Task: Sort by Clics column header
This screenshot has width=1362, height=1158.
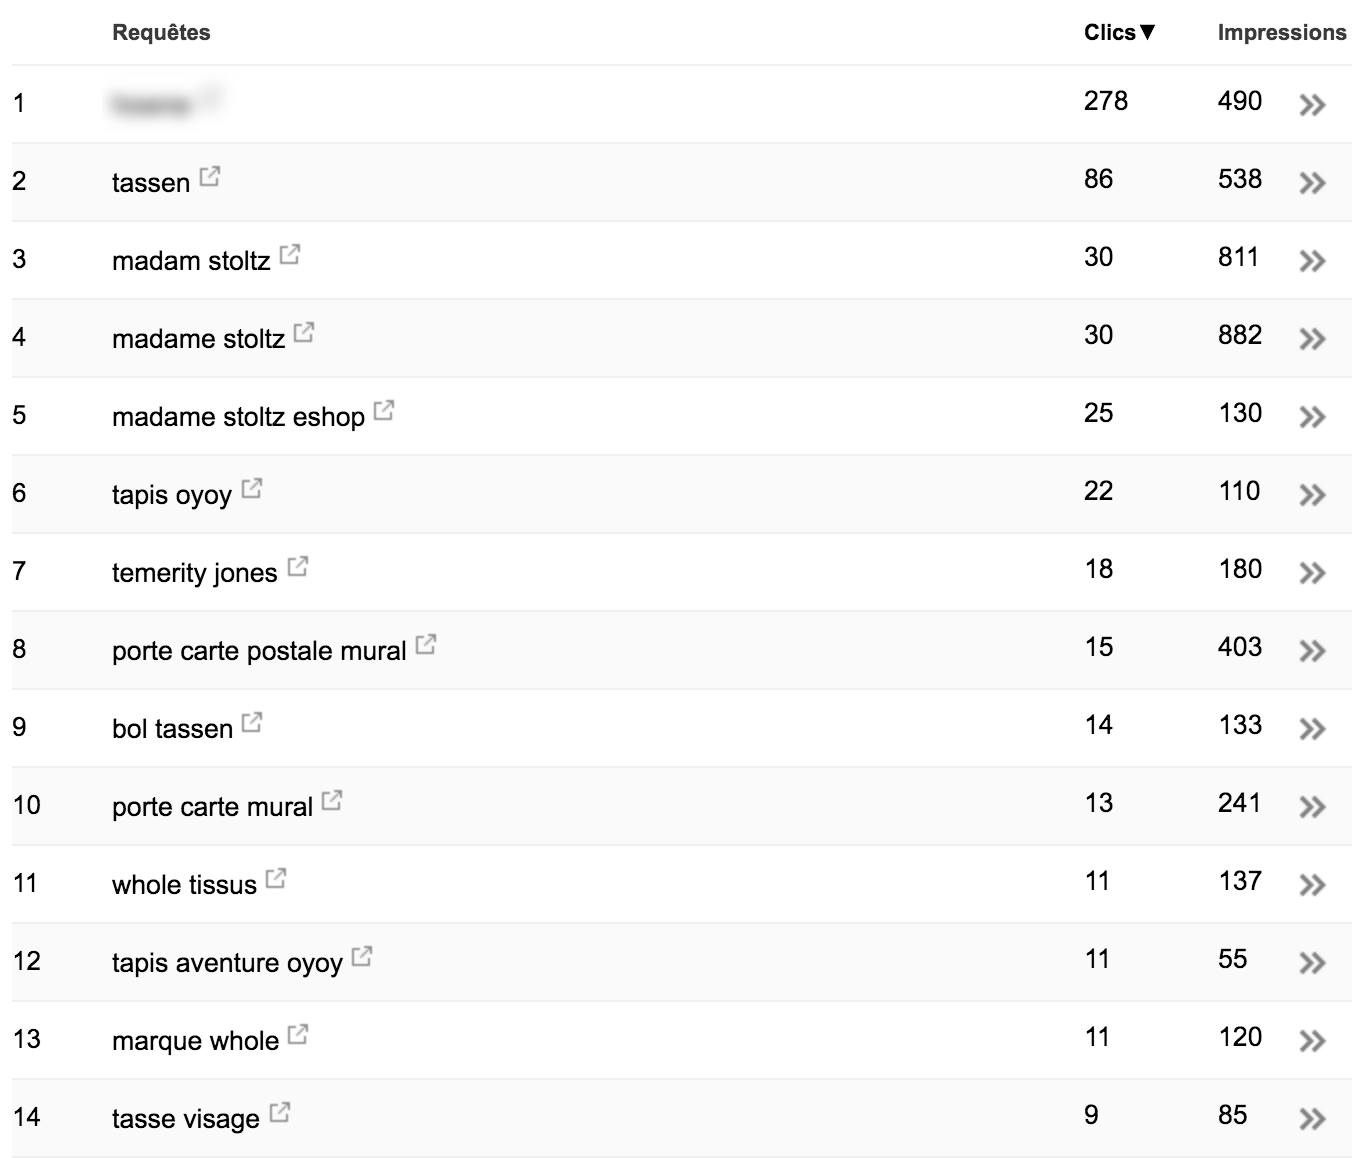Action: [1119, 32]
